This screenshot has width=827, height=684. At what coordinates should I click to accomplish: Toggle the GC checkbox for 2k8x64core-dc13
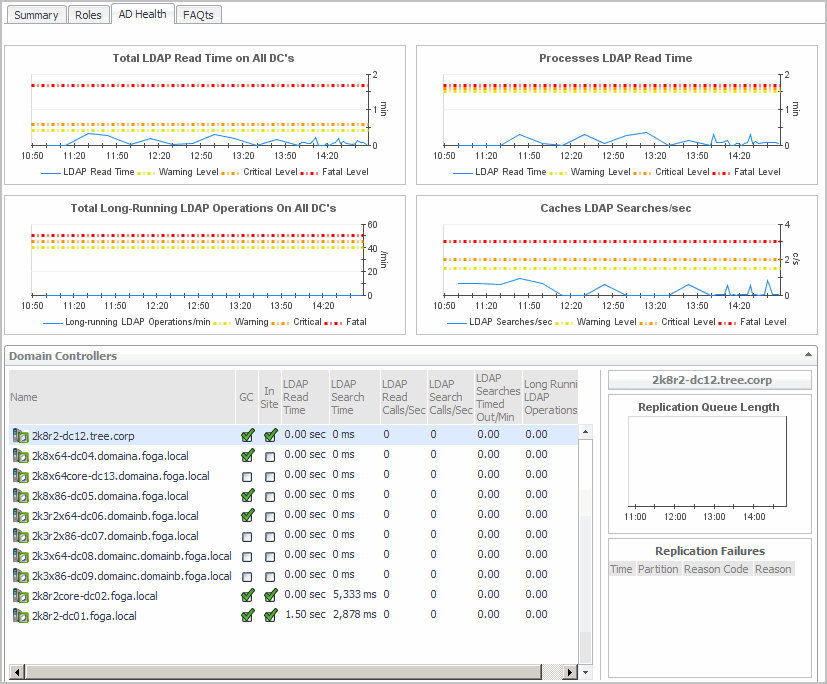coord(247,476)
